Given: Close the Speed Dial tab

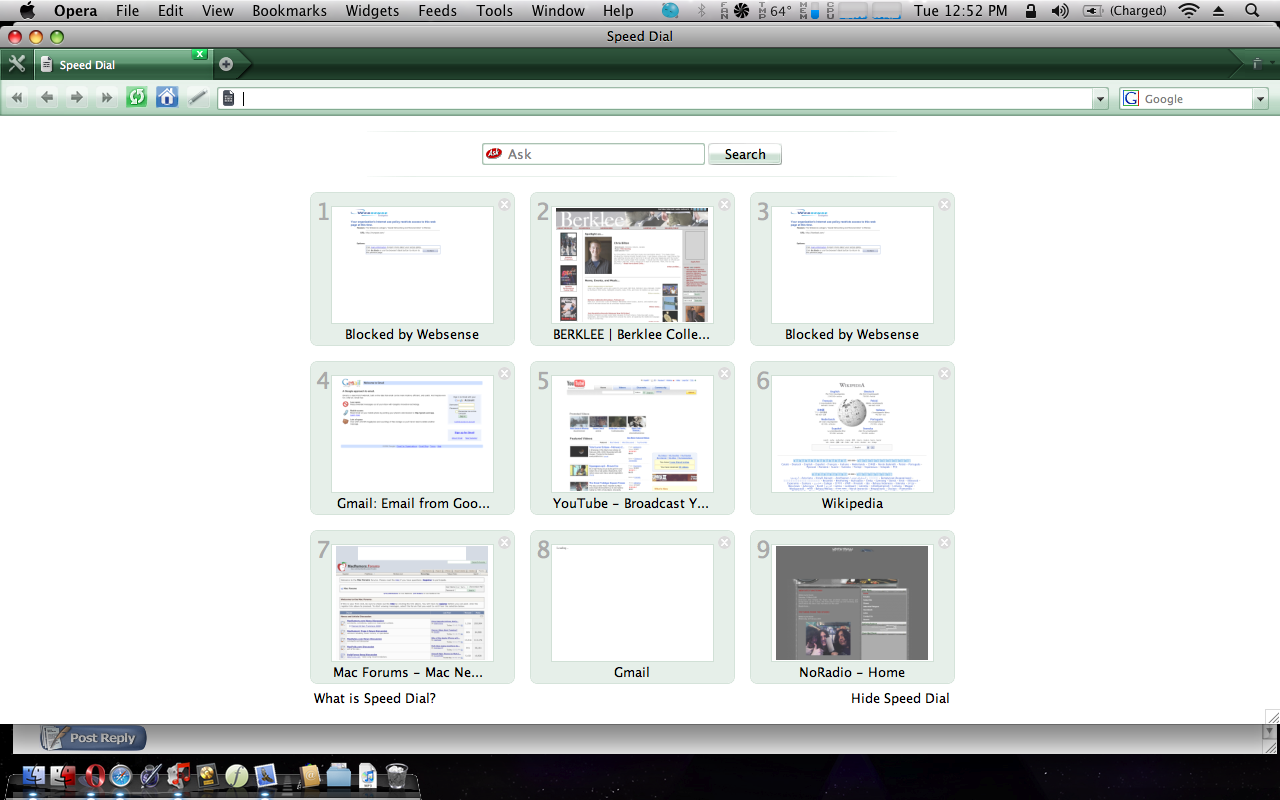Looking at the screenshot, I should 200,54.
